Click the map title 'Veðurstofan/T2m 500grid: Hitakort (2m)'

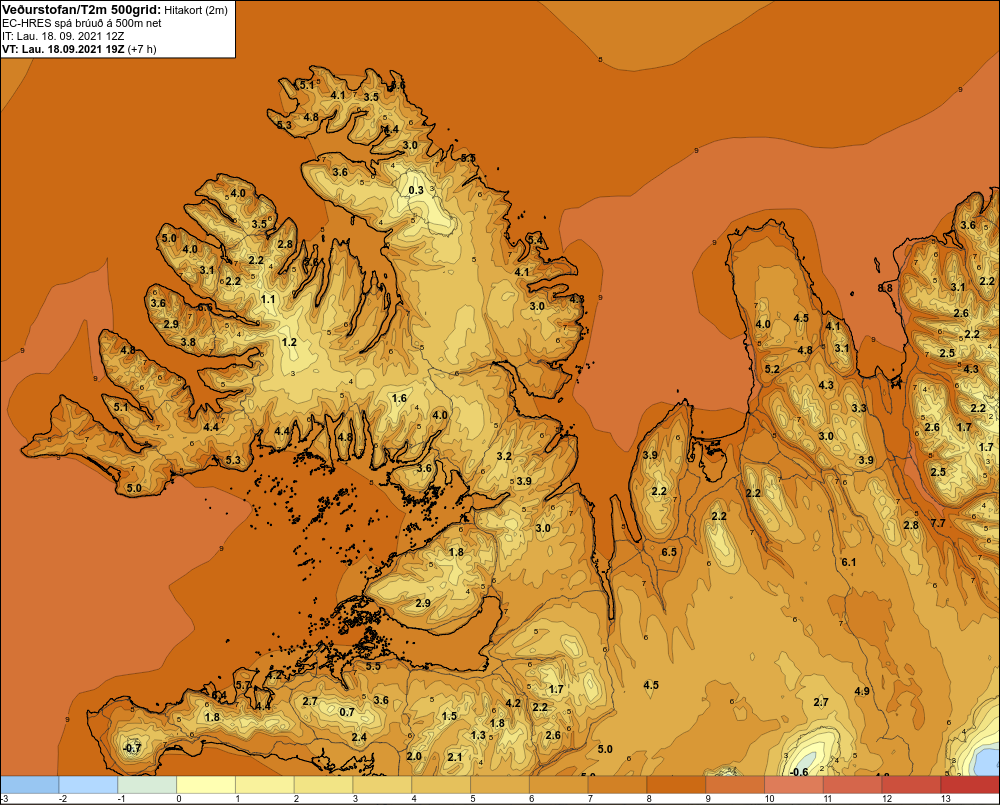[x=114, y=10]
